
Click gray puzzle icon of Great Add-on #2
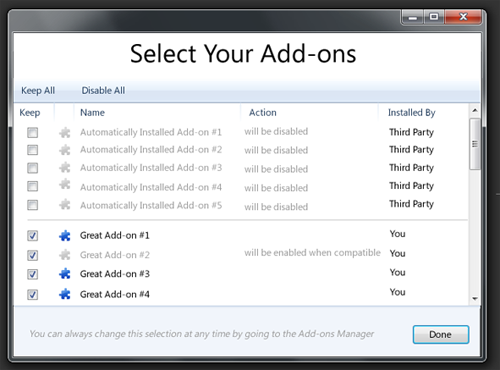pyautogui.click(x=65, y=255)
